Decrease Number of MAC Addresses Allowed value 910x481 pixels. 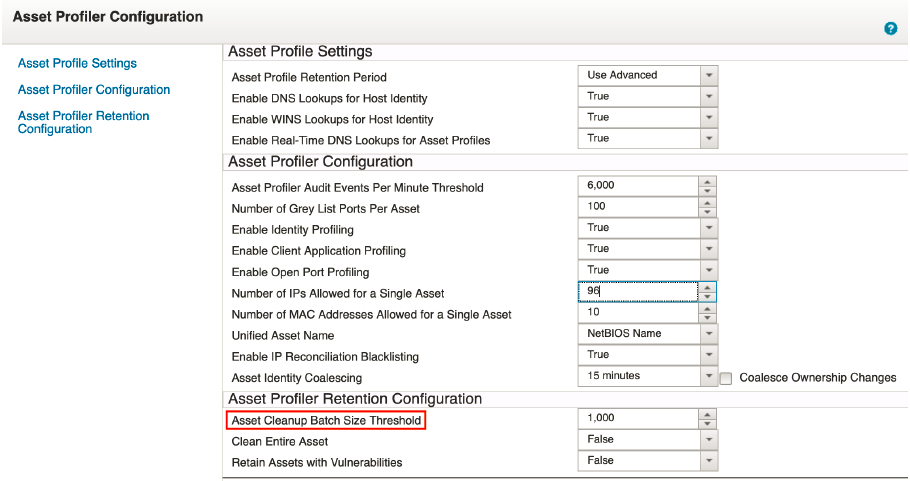[707, 318]
